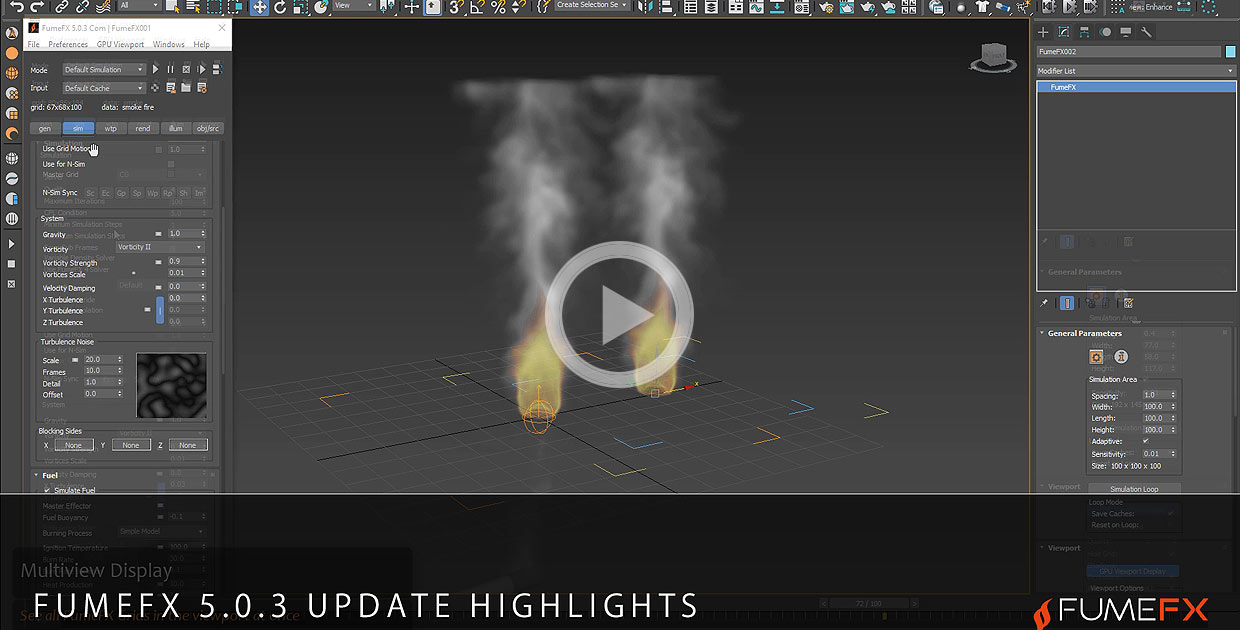Screen dimensions: 1240x630
Task: Toggle the 3D Snaps button
Action: pos(456,7)
